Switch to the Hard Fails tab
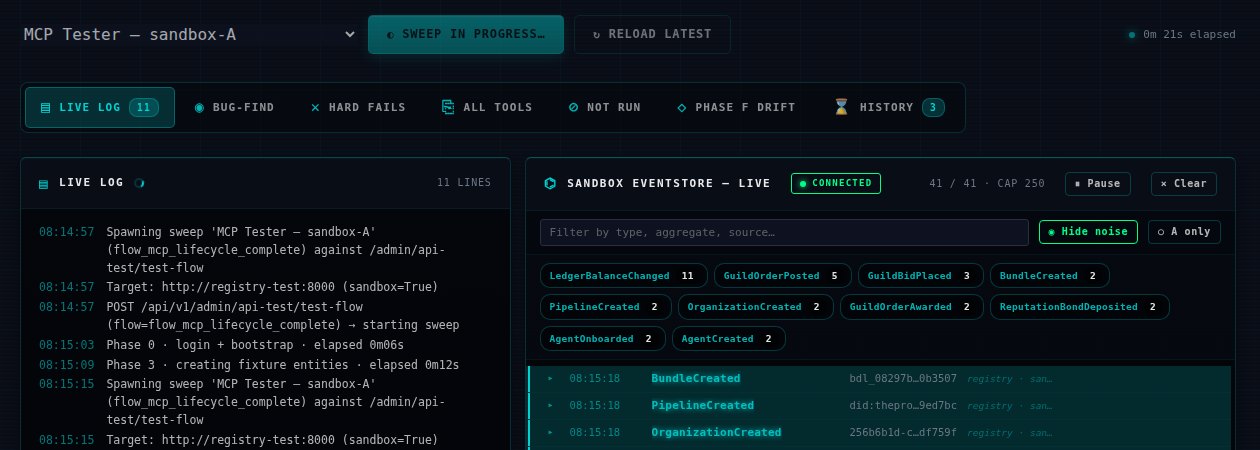1260x450 pixels. (358, 107)
